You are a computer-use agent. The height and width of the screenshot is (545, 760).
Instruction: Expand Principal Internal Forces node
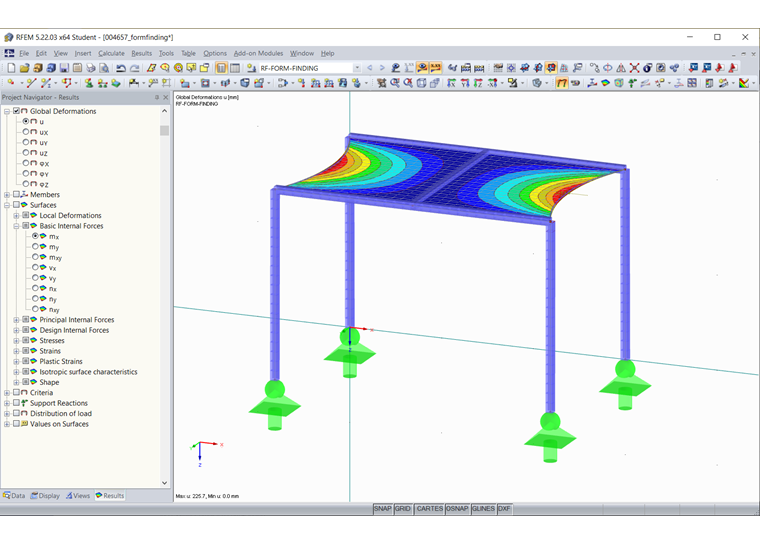16,320
